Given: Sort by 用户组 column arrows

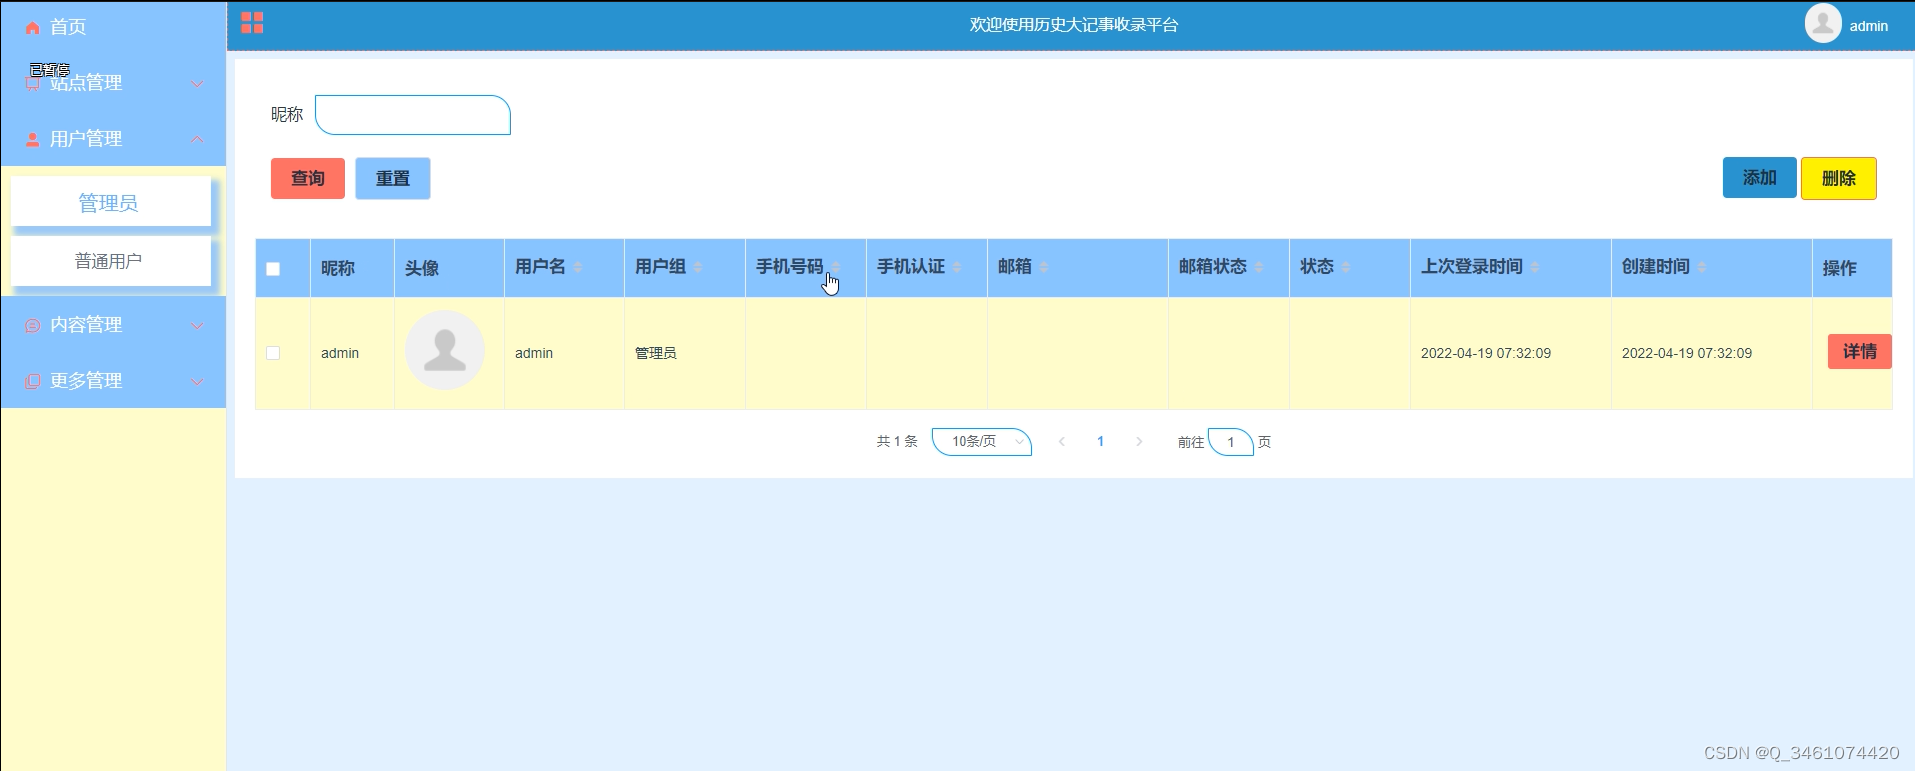Looking at the screenshot, I should pyautogui.click(x=698, y=267).
